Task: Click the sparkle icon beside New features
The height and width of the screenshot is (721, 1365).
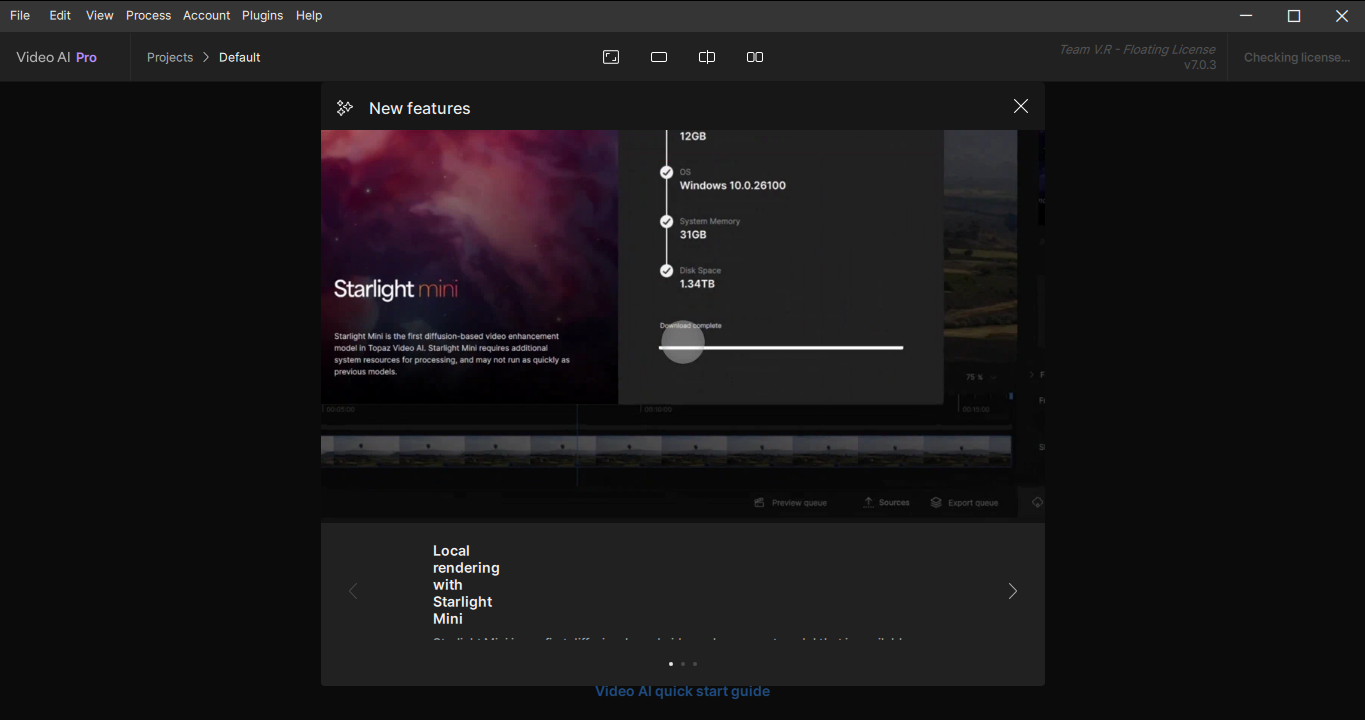Action: [345, 108]
